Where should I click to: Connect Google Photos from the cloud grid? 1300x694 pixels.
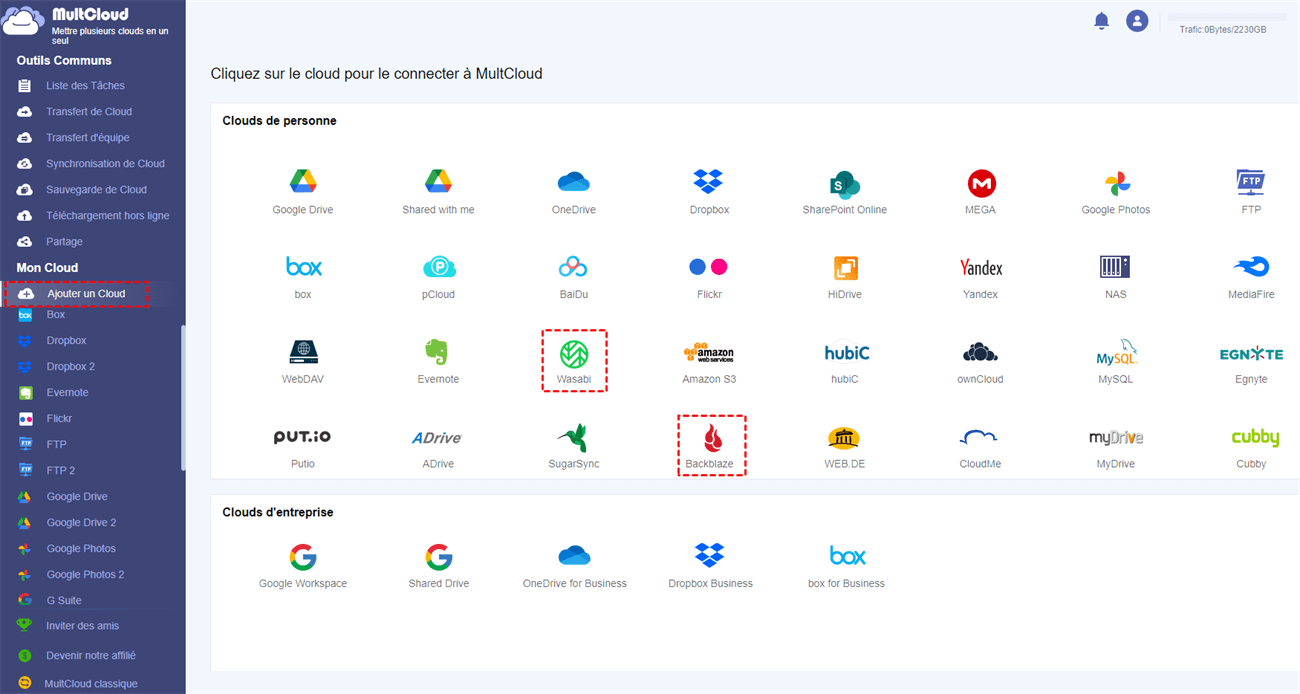(x=1116, y=191)
